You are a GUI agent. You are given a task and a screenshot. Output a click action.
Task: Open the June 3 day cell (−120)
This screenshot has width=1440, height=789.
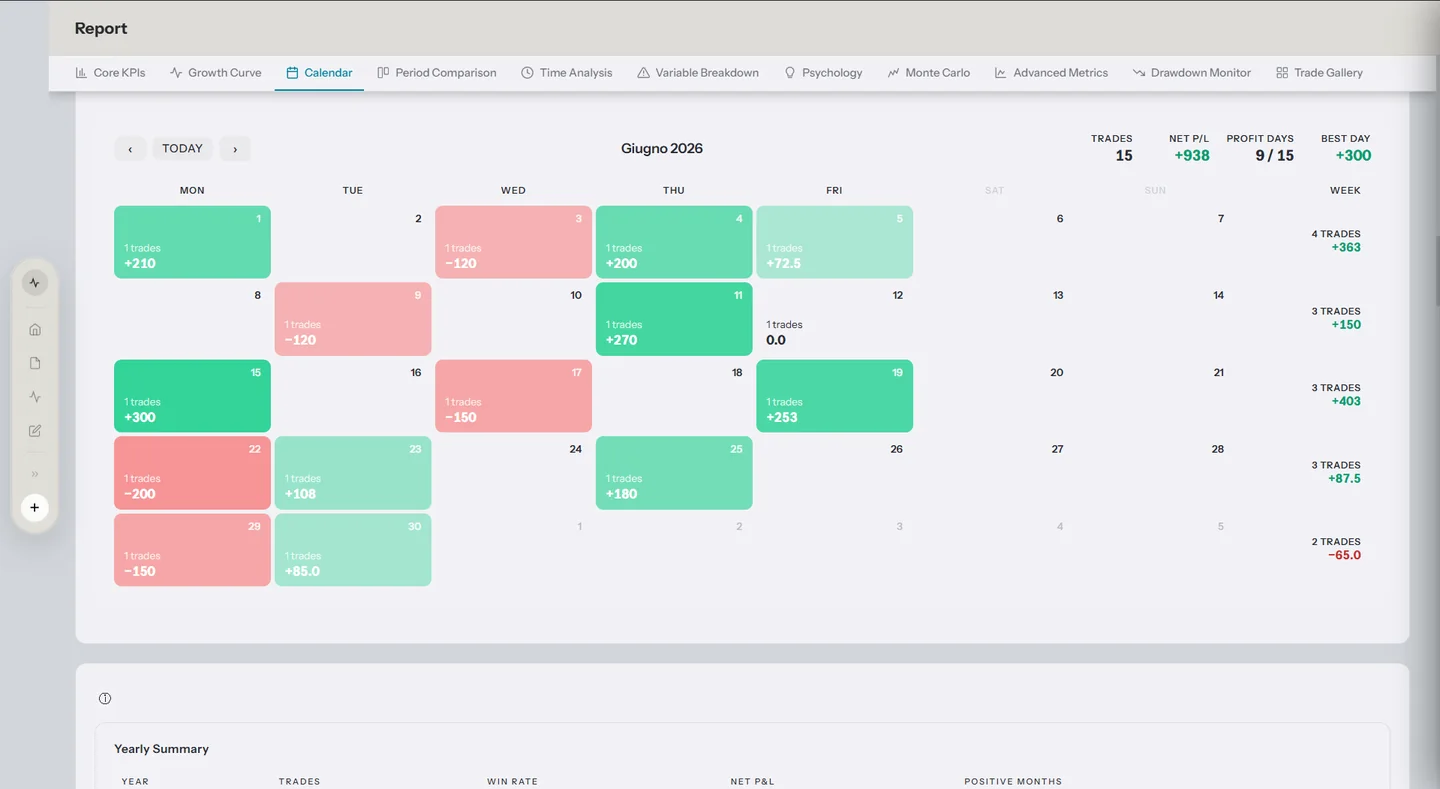513,242
